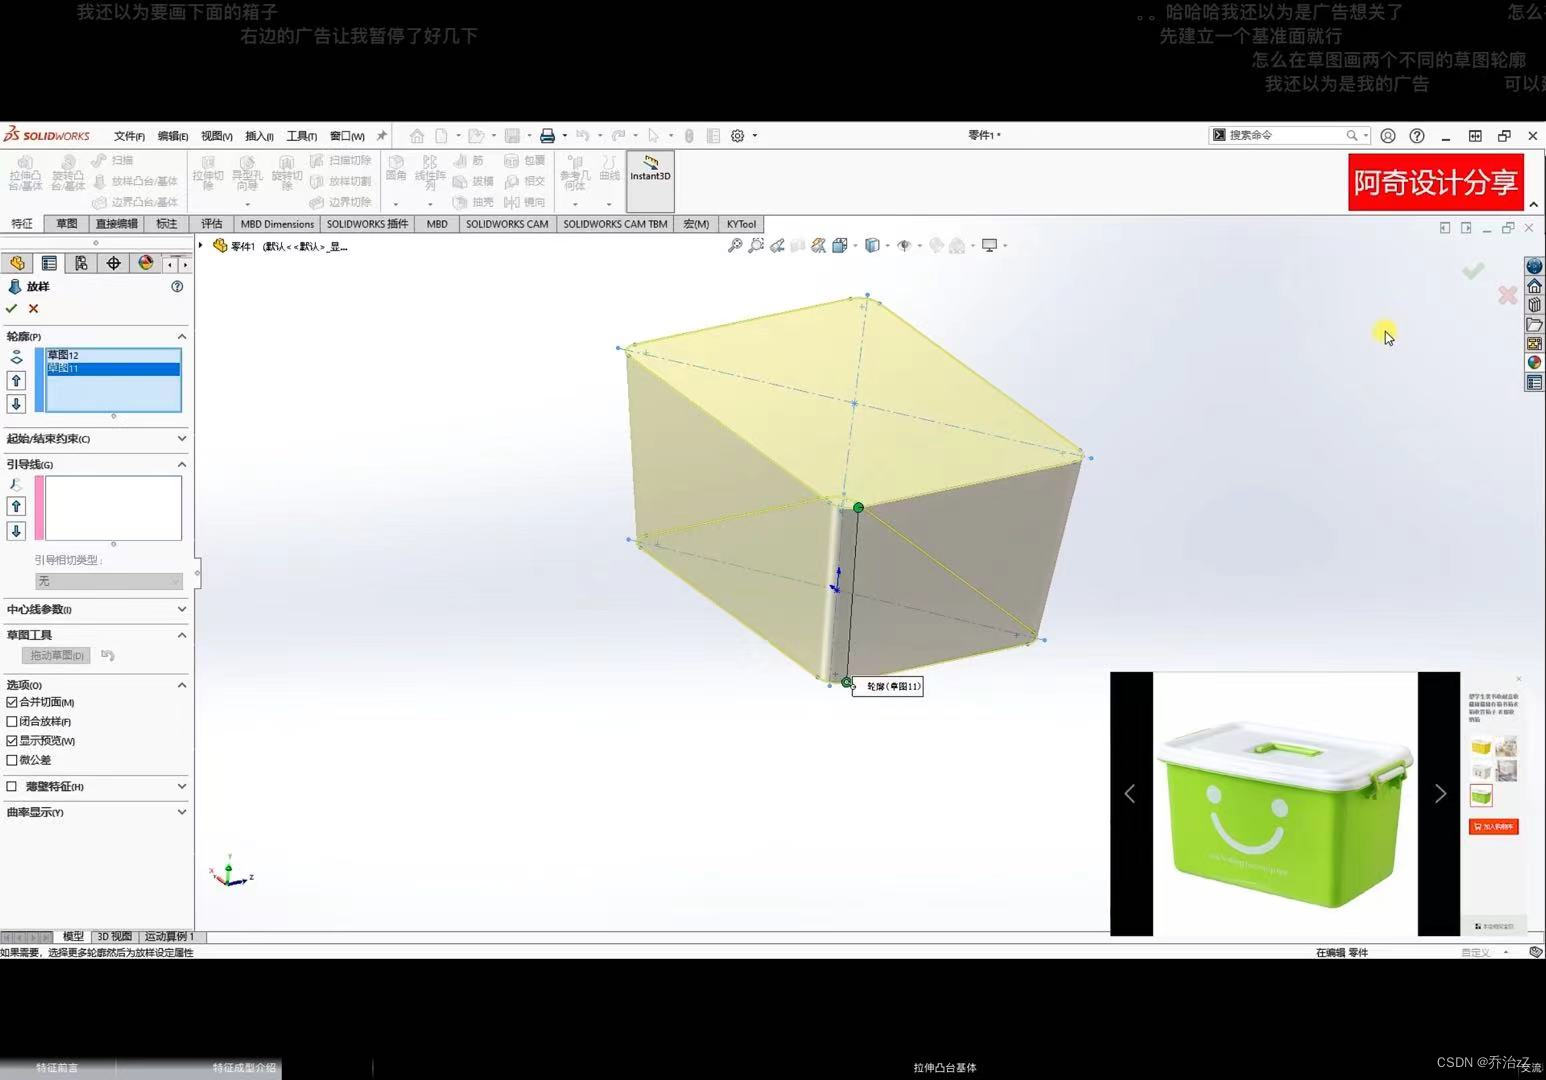Move profile down in 轮廓 list
This screenshot has width=1546, height=1080.
coord(16,404)
